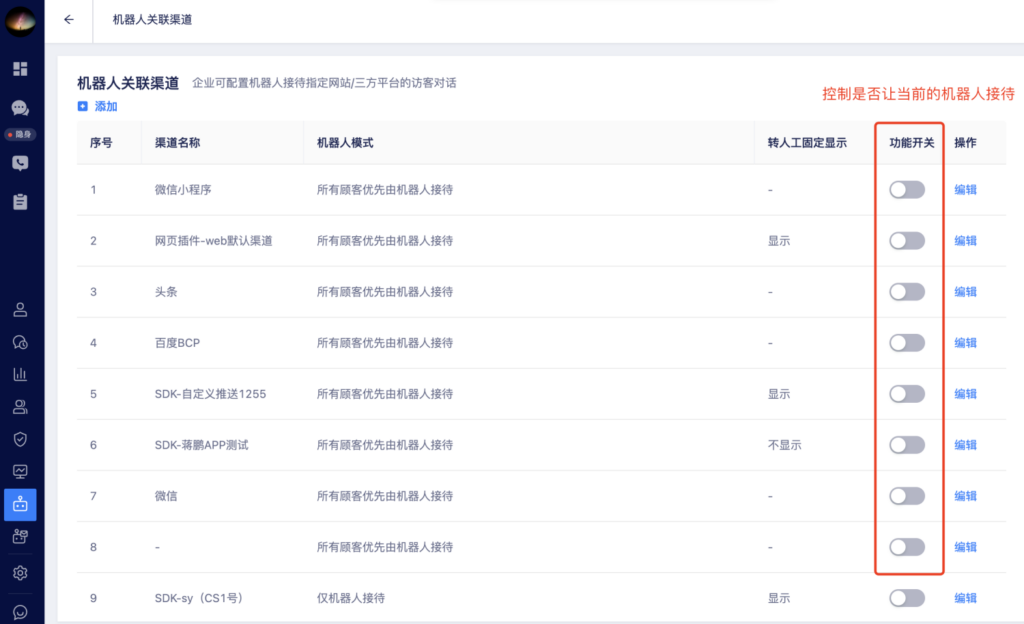Screen dimensions: 1024x624
Task: Click 添加 to add a channel
Action: pos(97,106)
